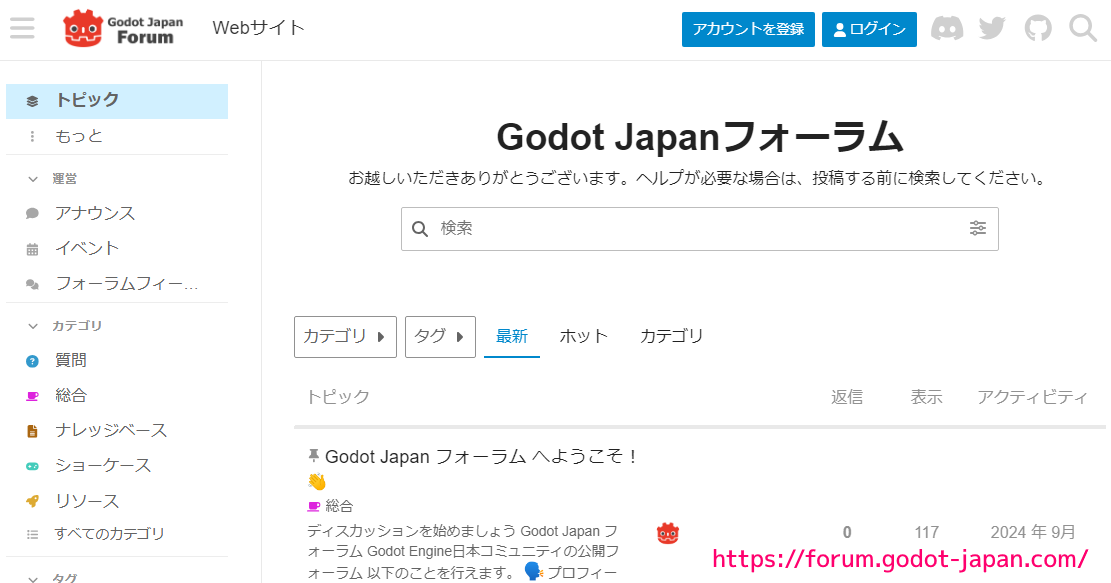
Task: Sort topics by アクティビティ column
Action: point(1032,397)
